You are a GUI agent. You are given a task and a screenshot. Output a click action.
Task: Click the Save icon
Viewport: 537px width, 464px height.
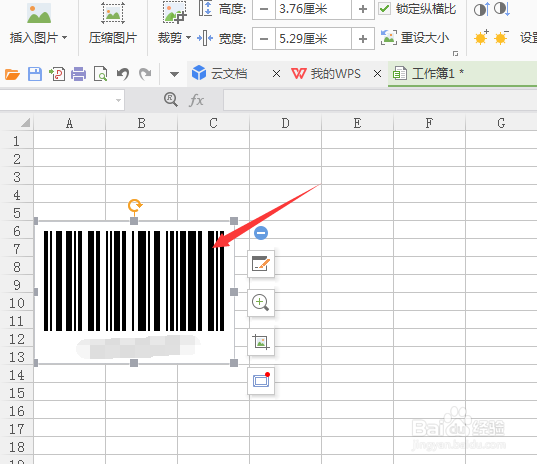(35, 74)
